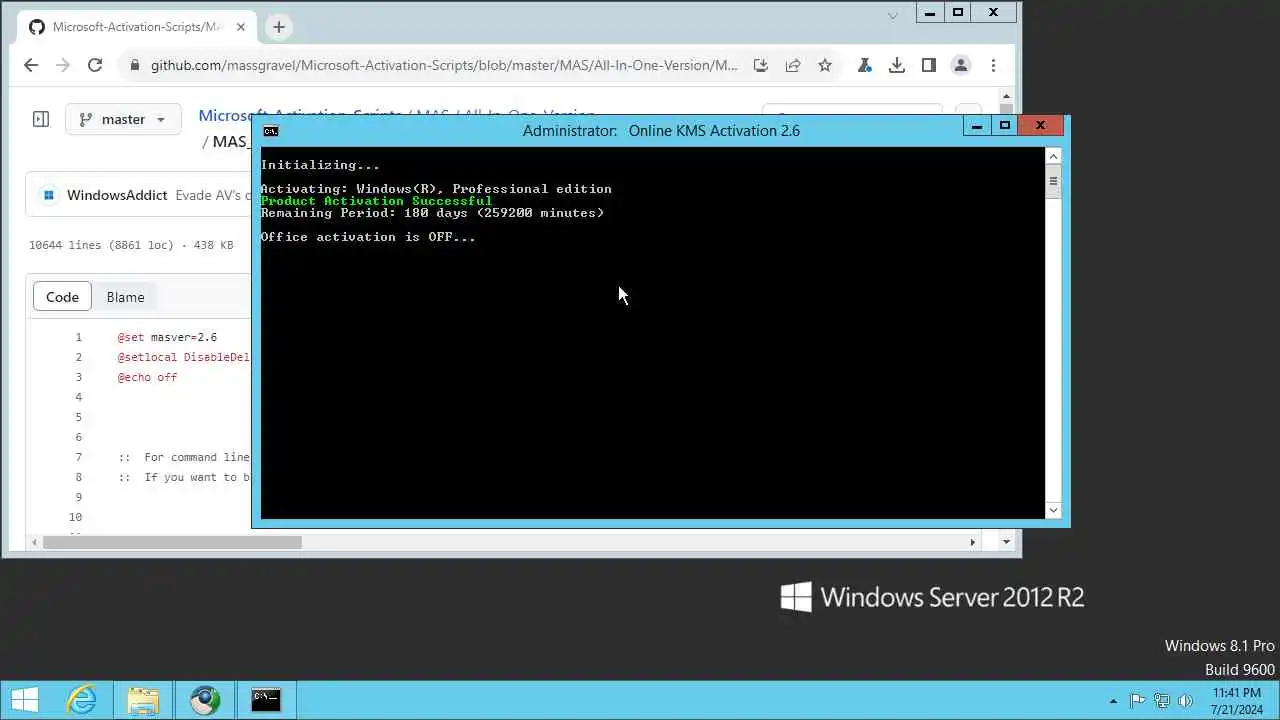Open Chrome's three-dot menu

point(993,65)
